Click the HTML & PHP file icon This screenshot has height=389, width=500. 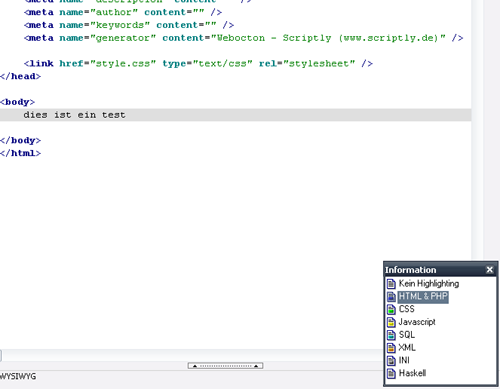click(391, 297)
